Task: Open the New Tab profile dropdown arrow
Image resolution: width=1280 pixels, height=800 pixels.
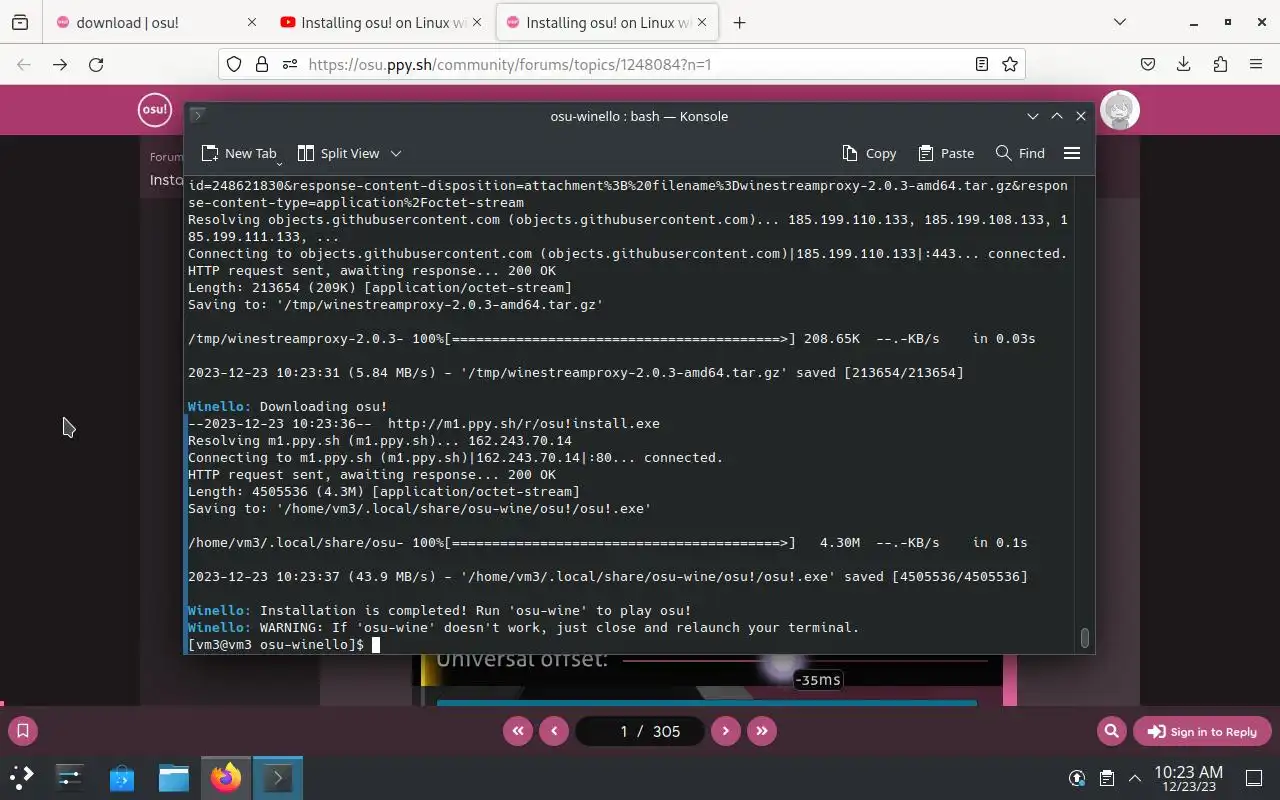Action: [x=279, y=161]
